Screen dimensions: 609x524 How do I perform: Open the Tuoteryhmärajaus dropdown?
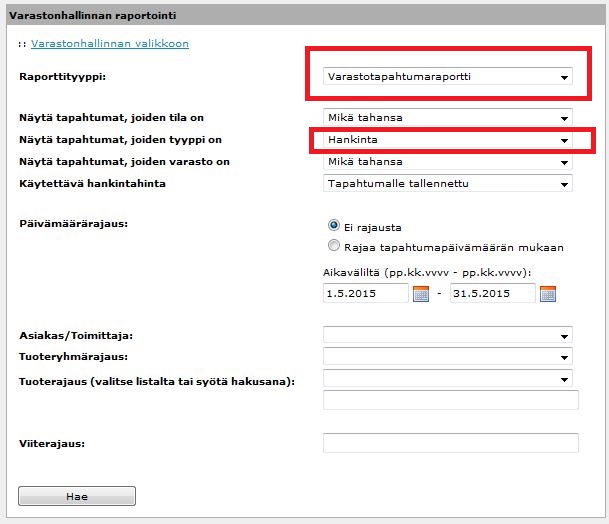click(x=449, y=357)
